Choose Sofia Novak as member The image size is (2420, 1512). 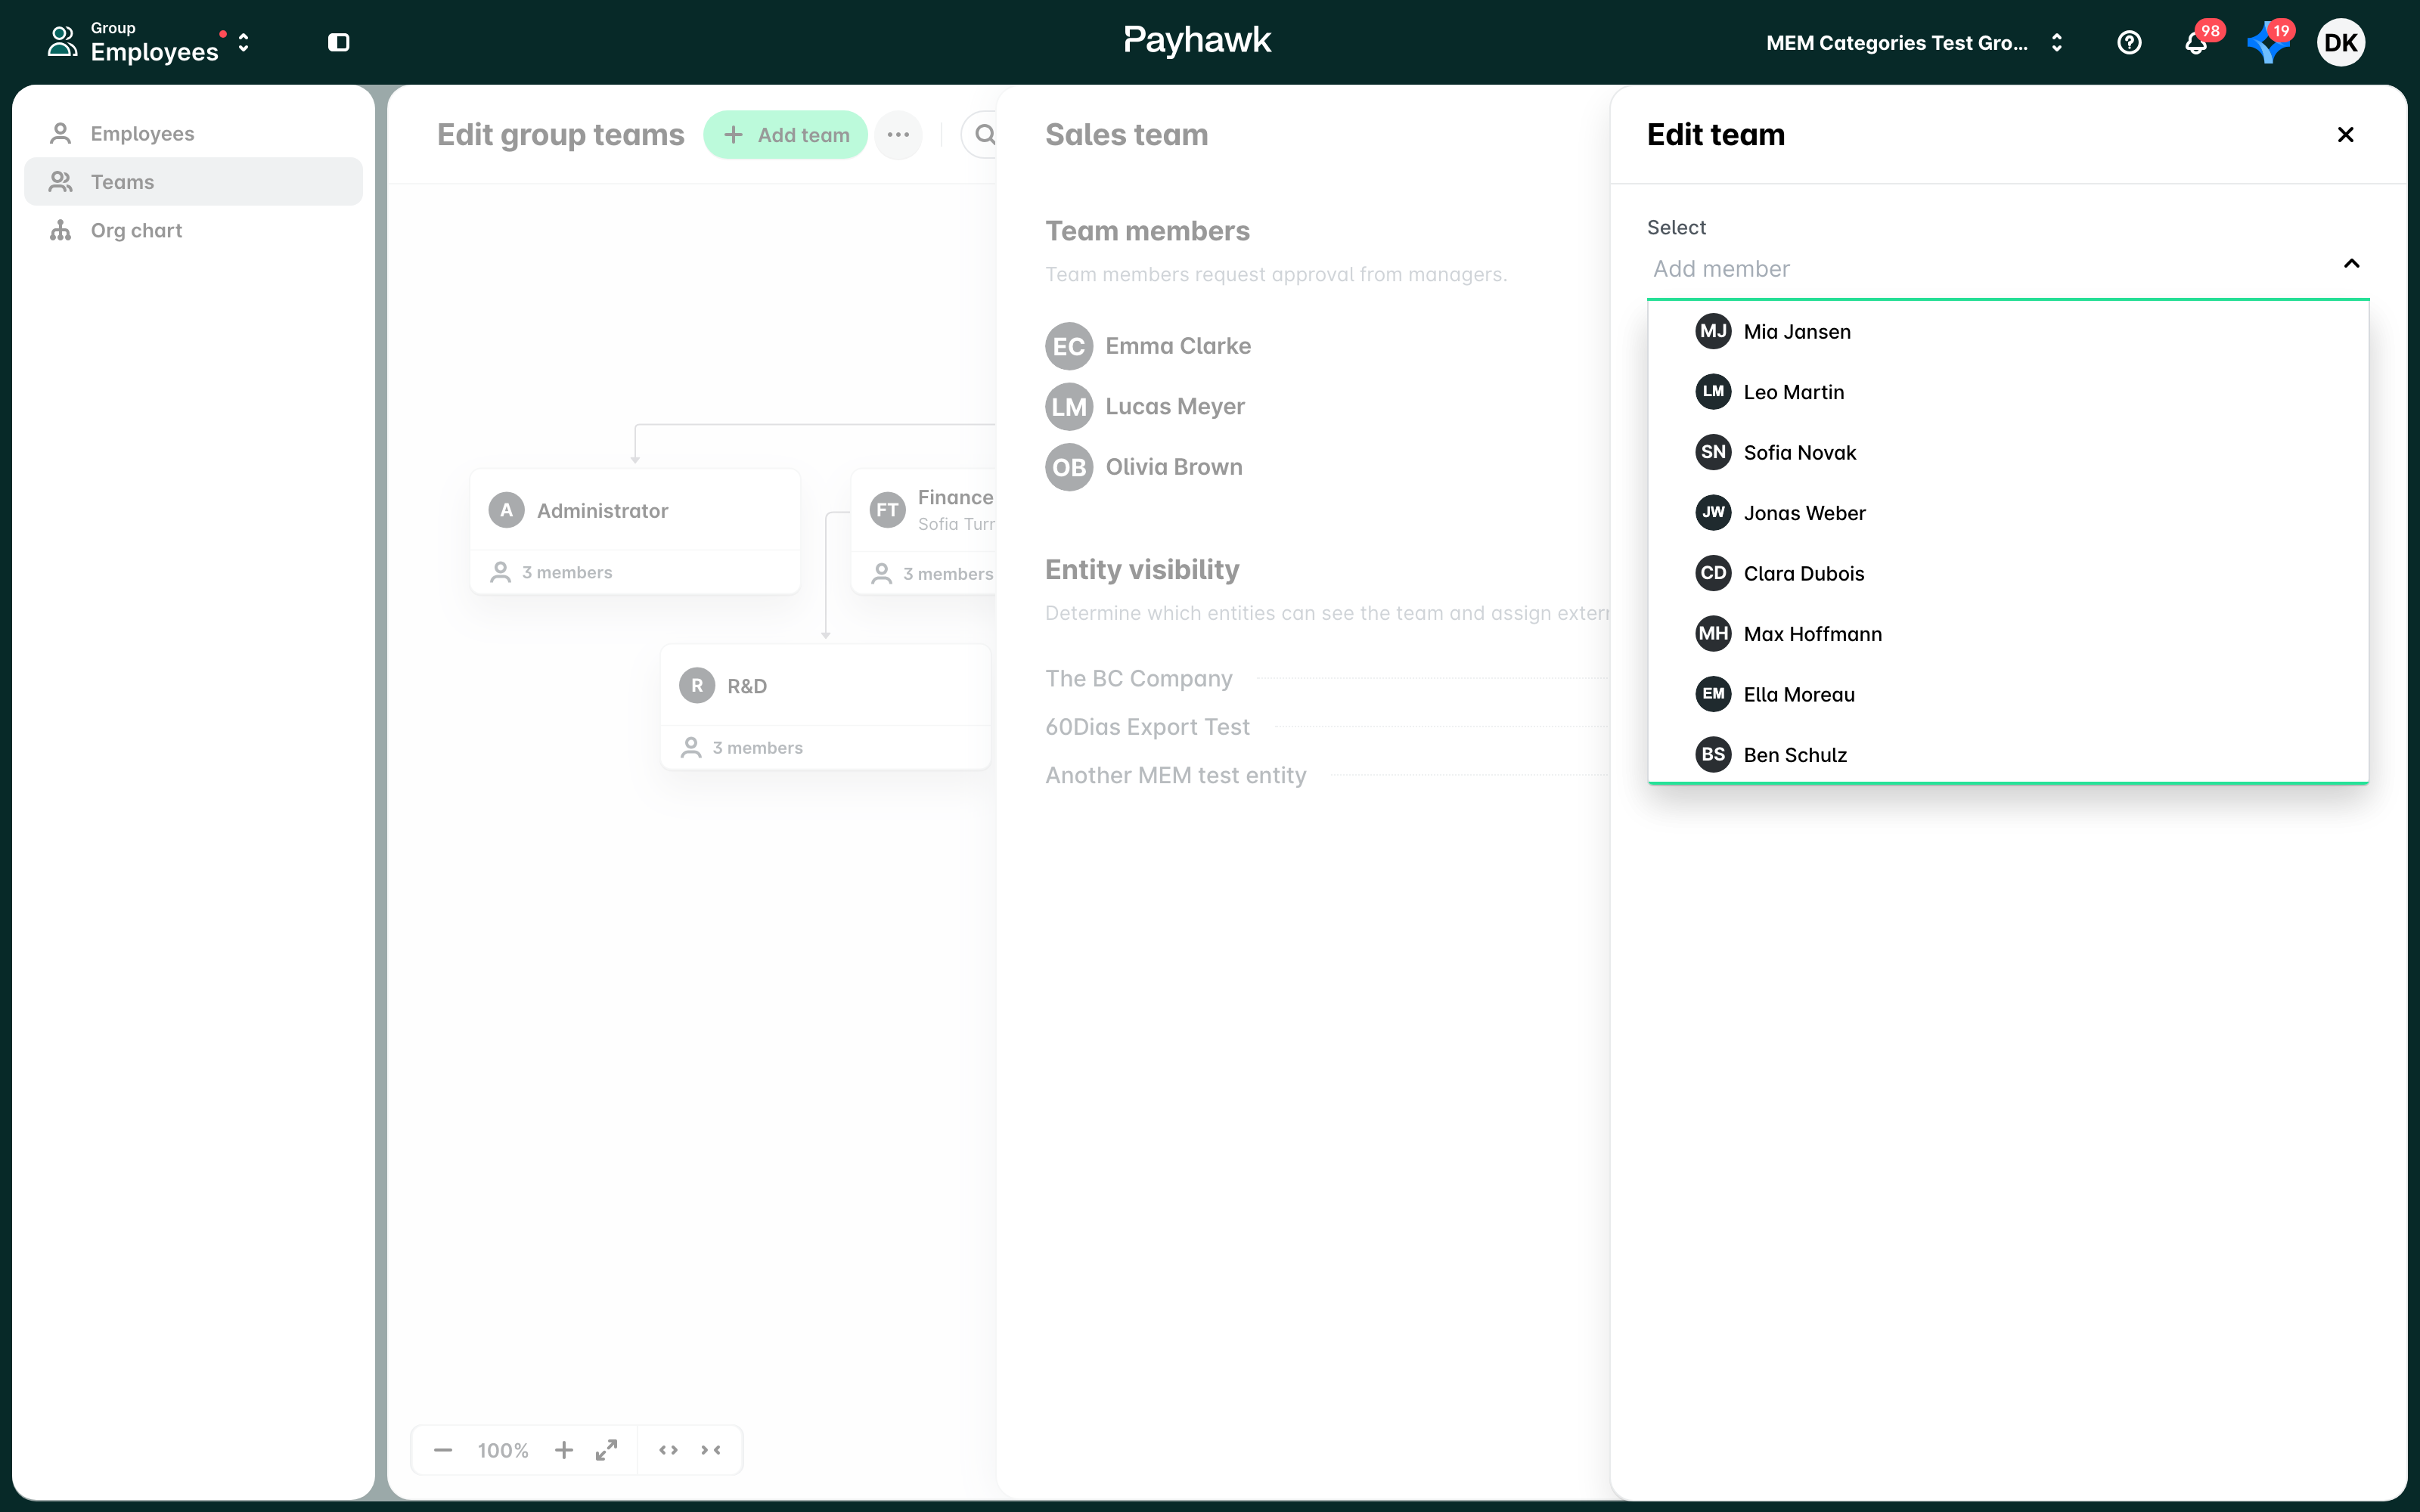(2008, 452)
